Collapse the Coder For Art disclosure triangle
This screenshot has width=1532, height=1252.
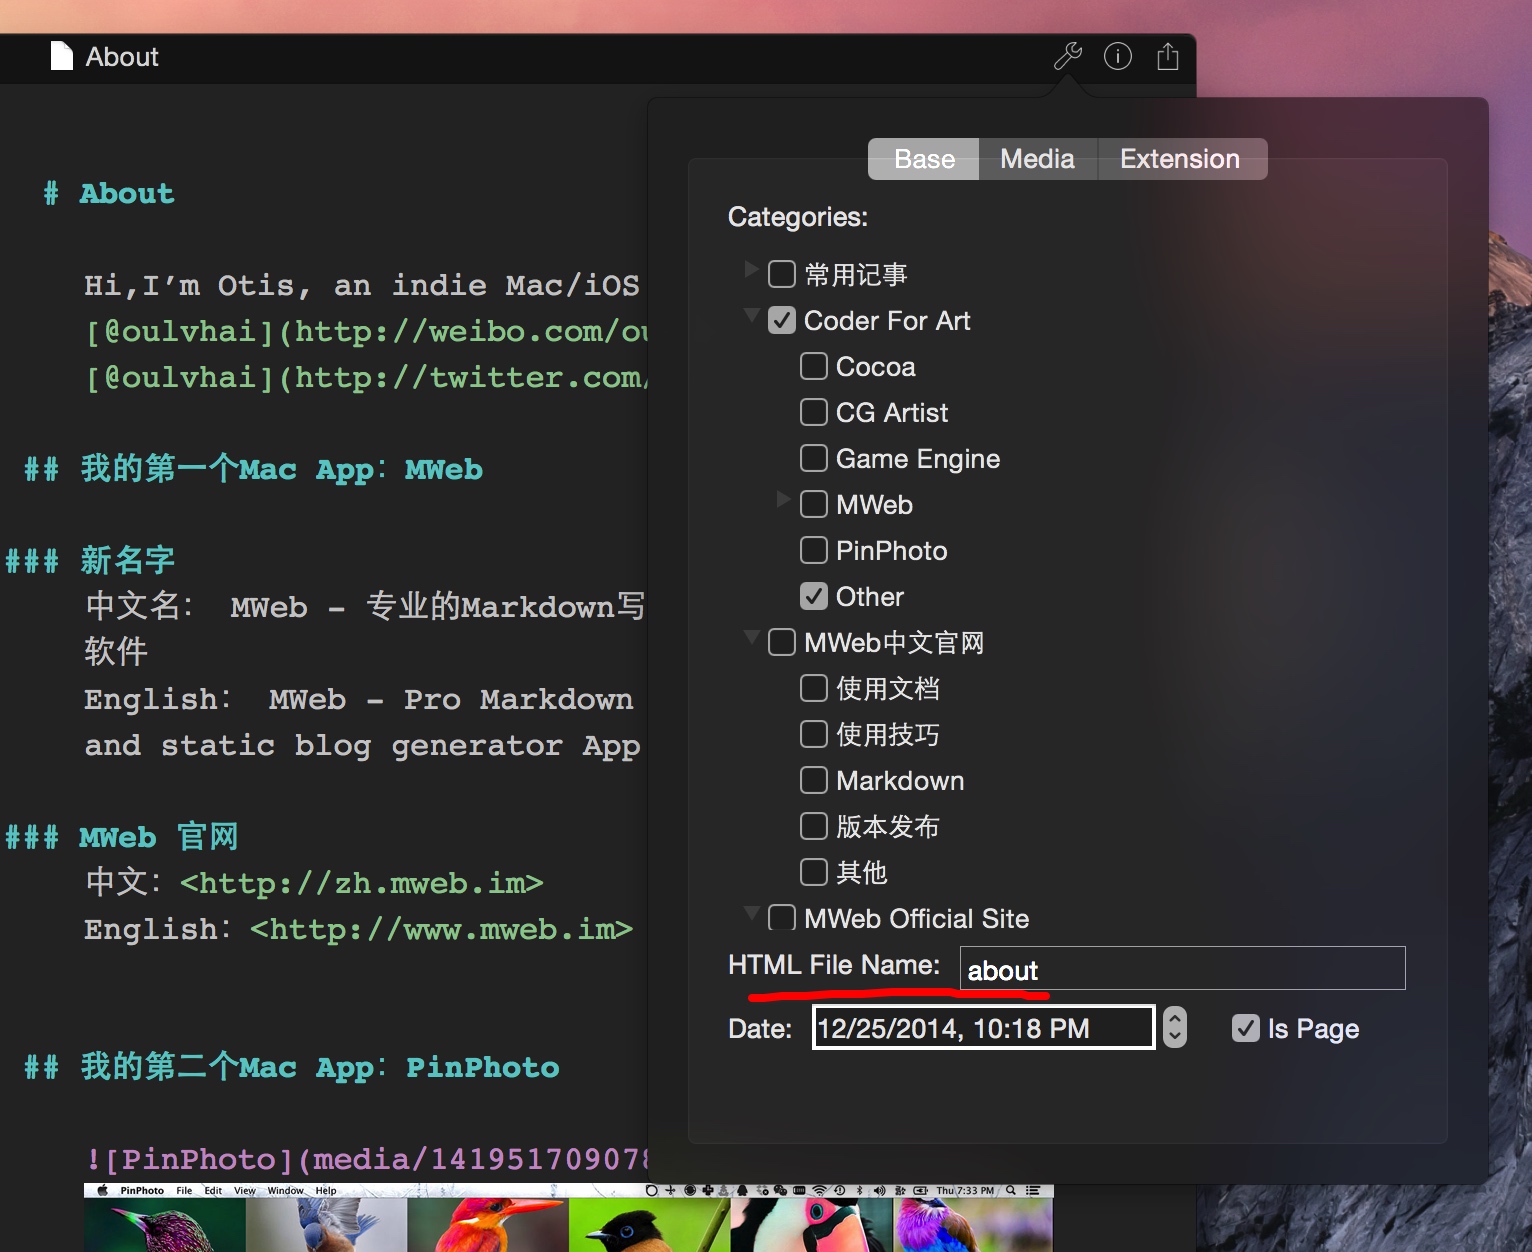pos(751,316)
